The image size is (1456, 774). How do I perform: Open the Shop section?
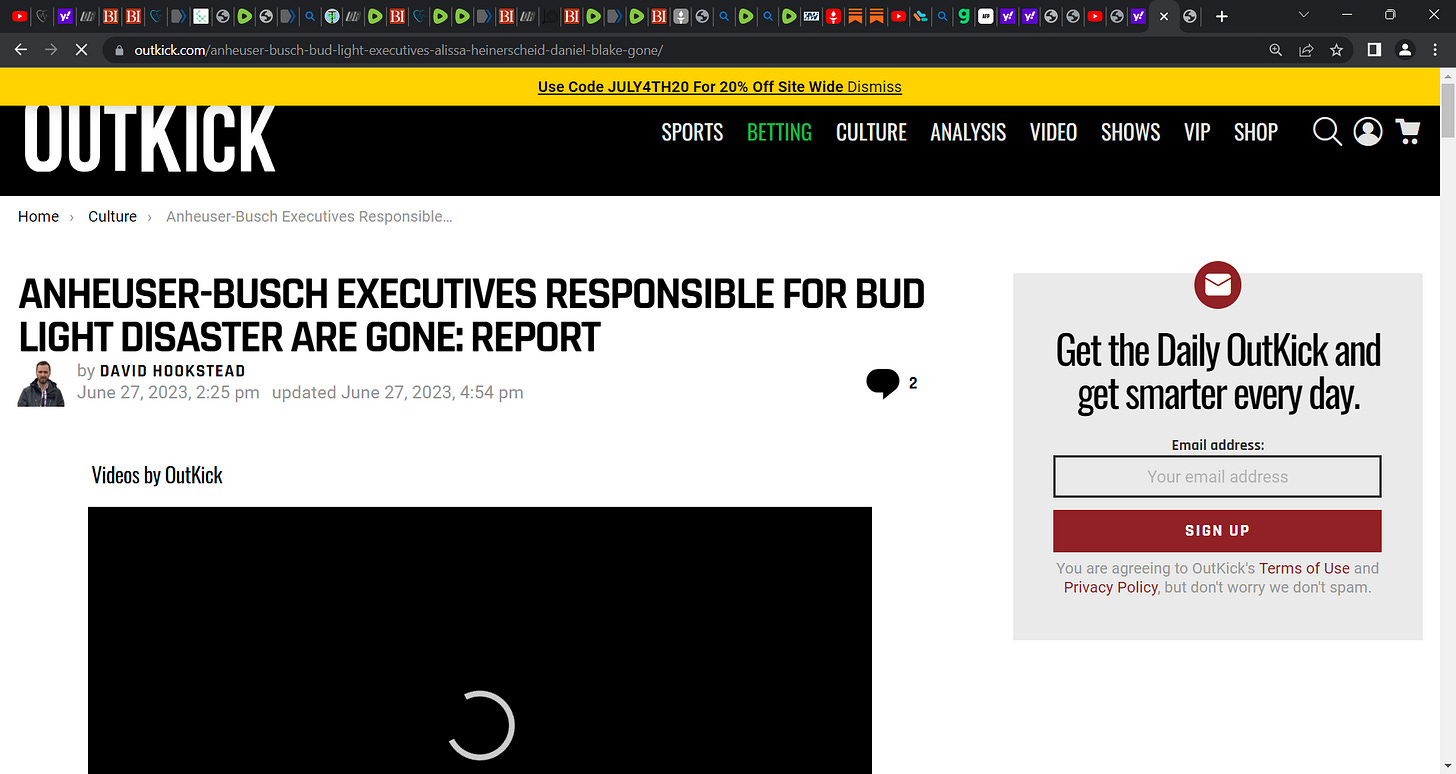[1256, 132]
